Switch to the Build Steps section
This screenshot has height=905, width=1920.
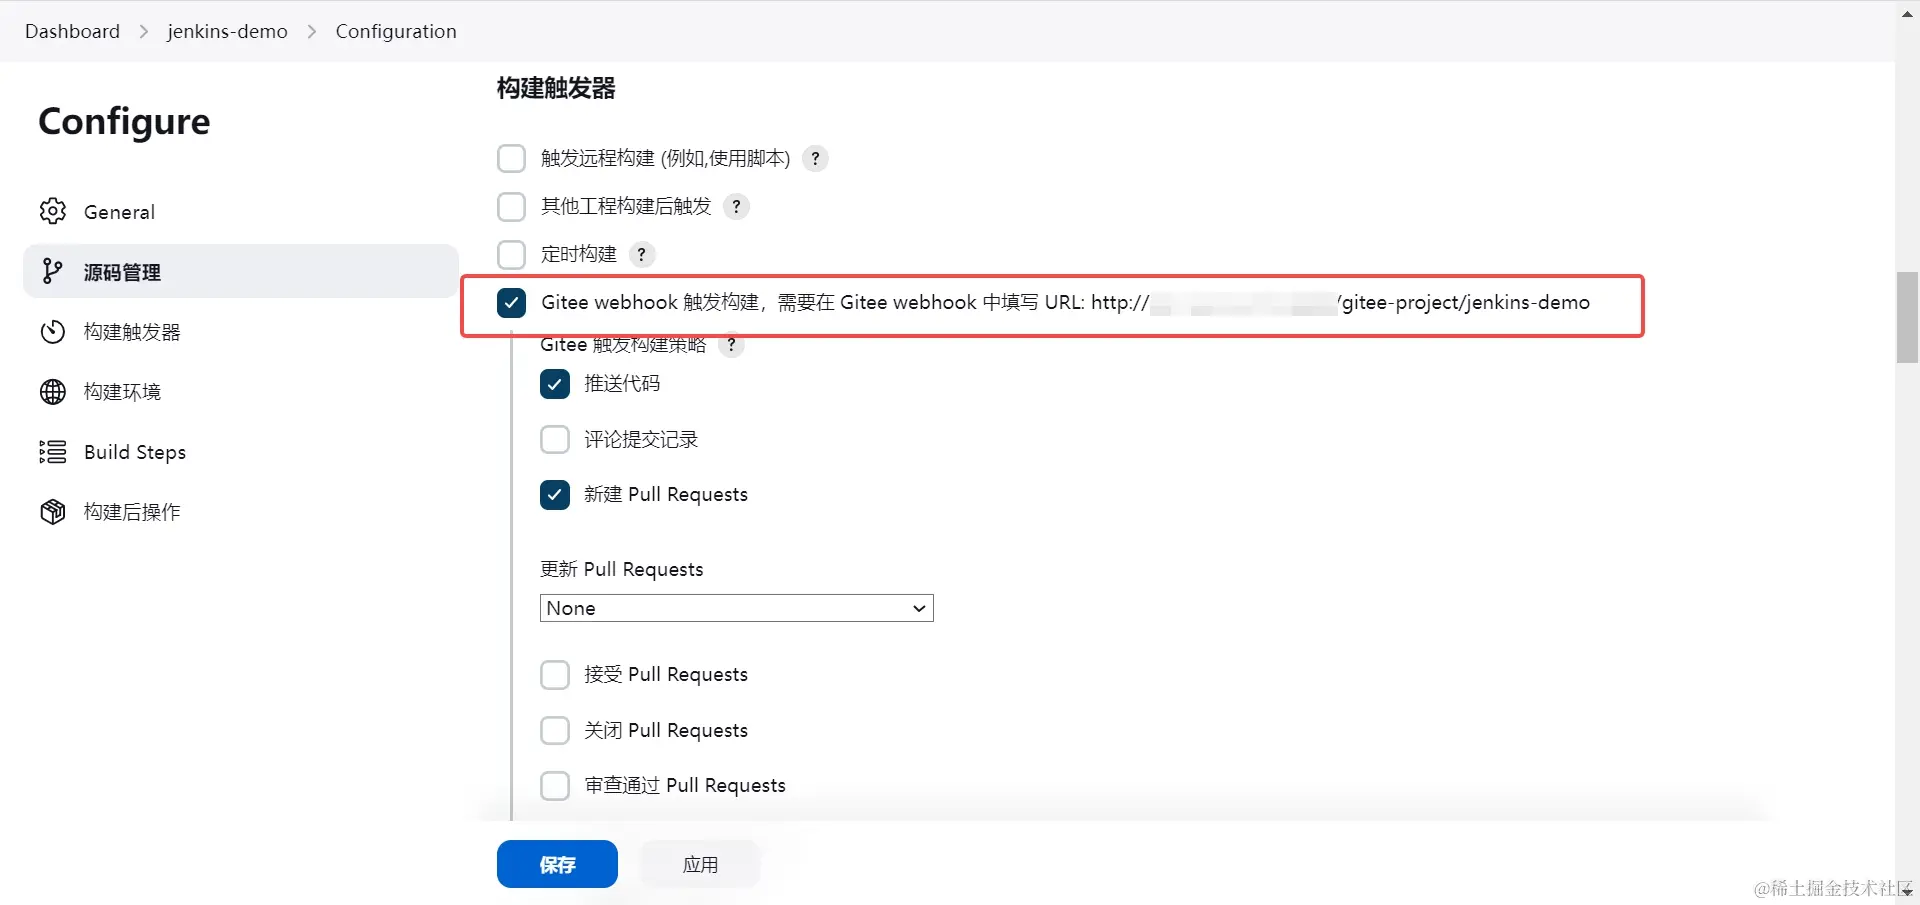coord(133,451)
